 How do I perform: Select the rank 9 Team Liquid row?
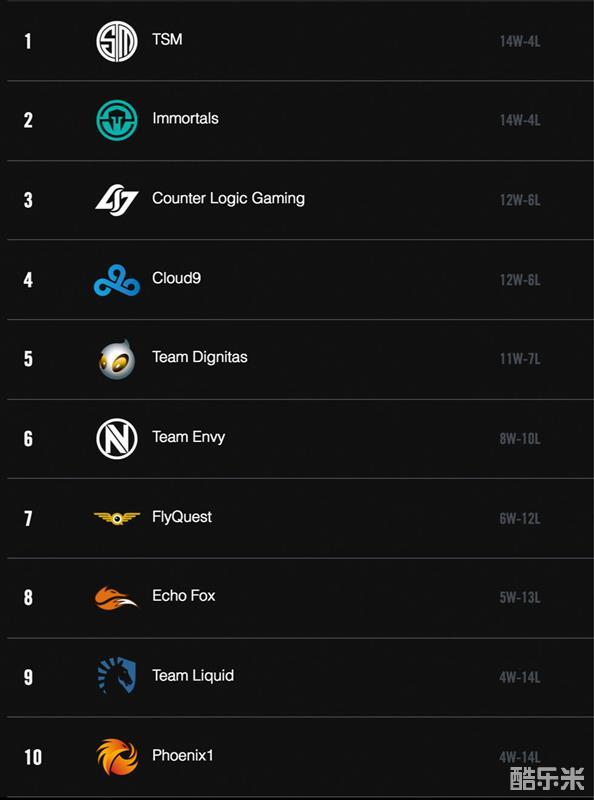click(300, 677)
